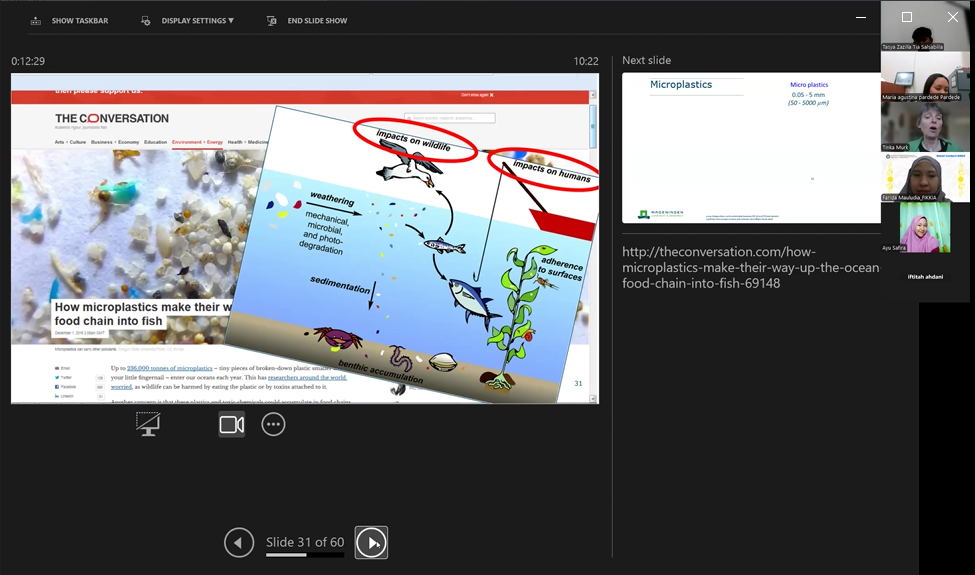Image resolution: width=975 pixels, height=575 pixels.
Task: Select the Microplastics next slide thumbnail
Action: pos(750,147)
